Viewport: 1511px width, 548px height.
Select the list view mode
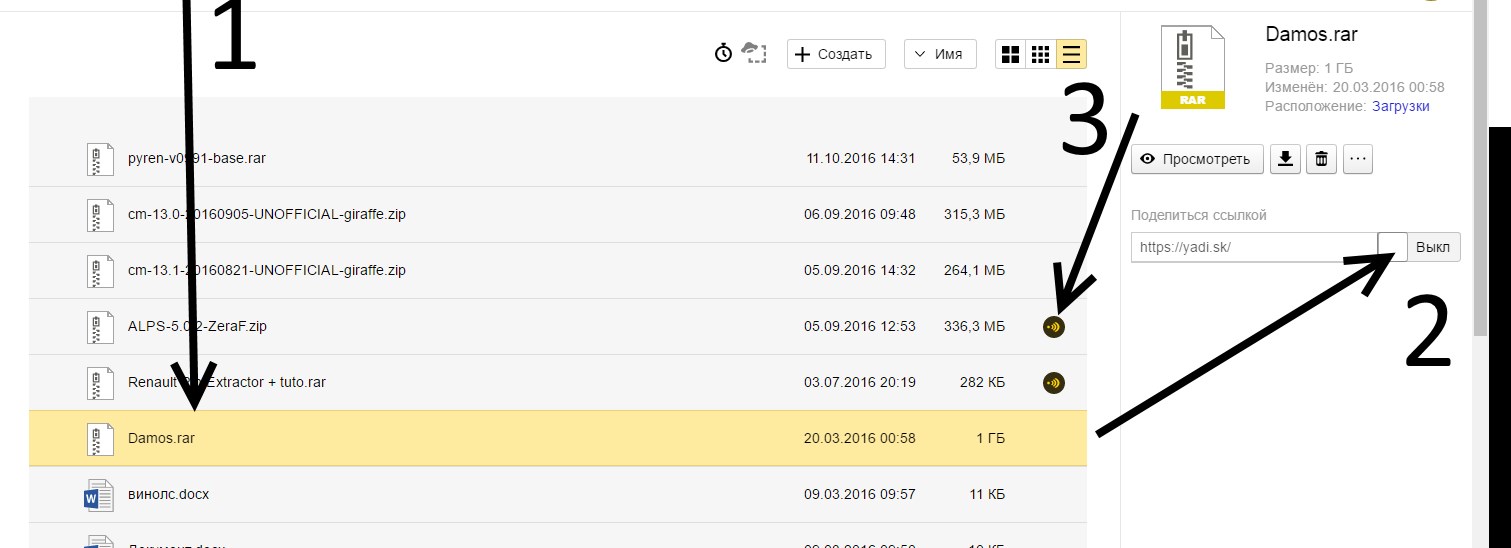[1071, 54]
